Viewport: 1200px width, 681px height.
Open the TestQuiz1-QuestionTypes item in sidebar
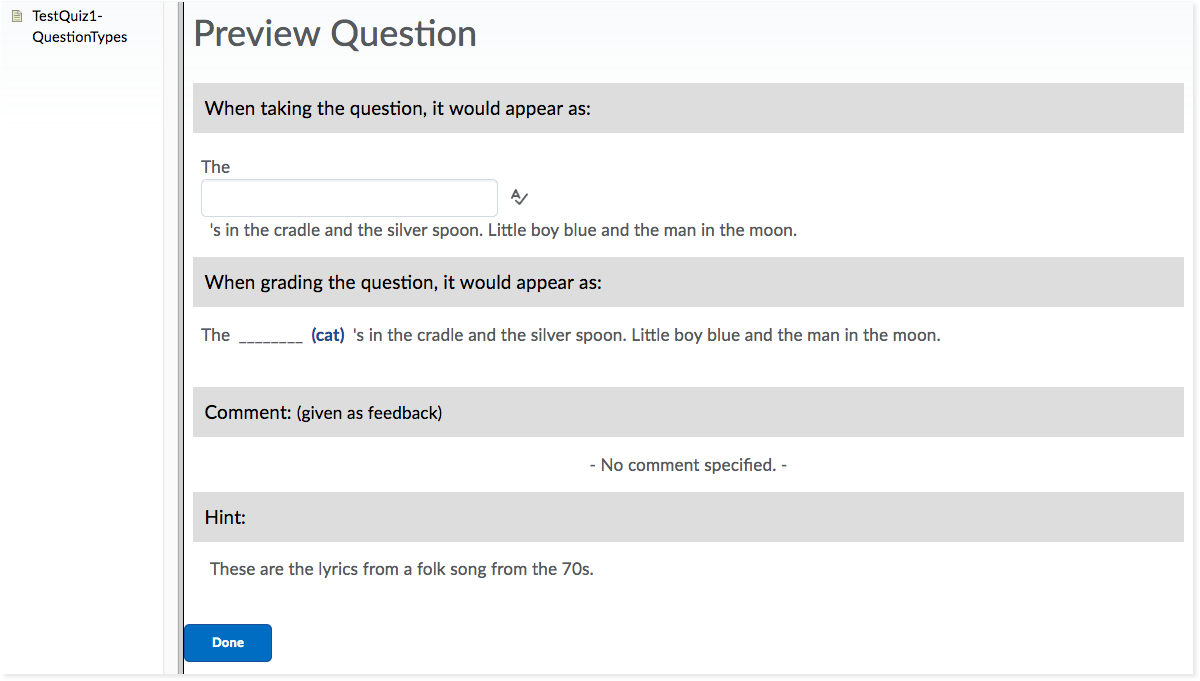[x=80, y=27]
